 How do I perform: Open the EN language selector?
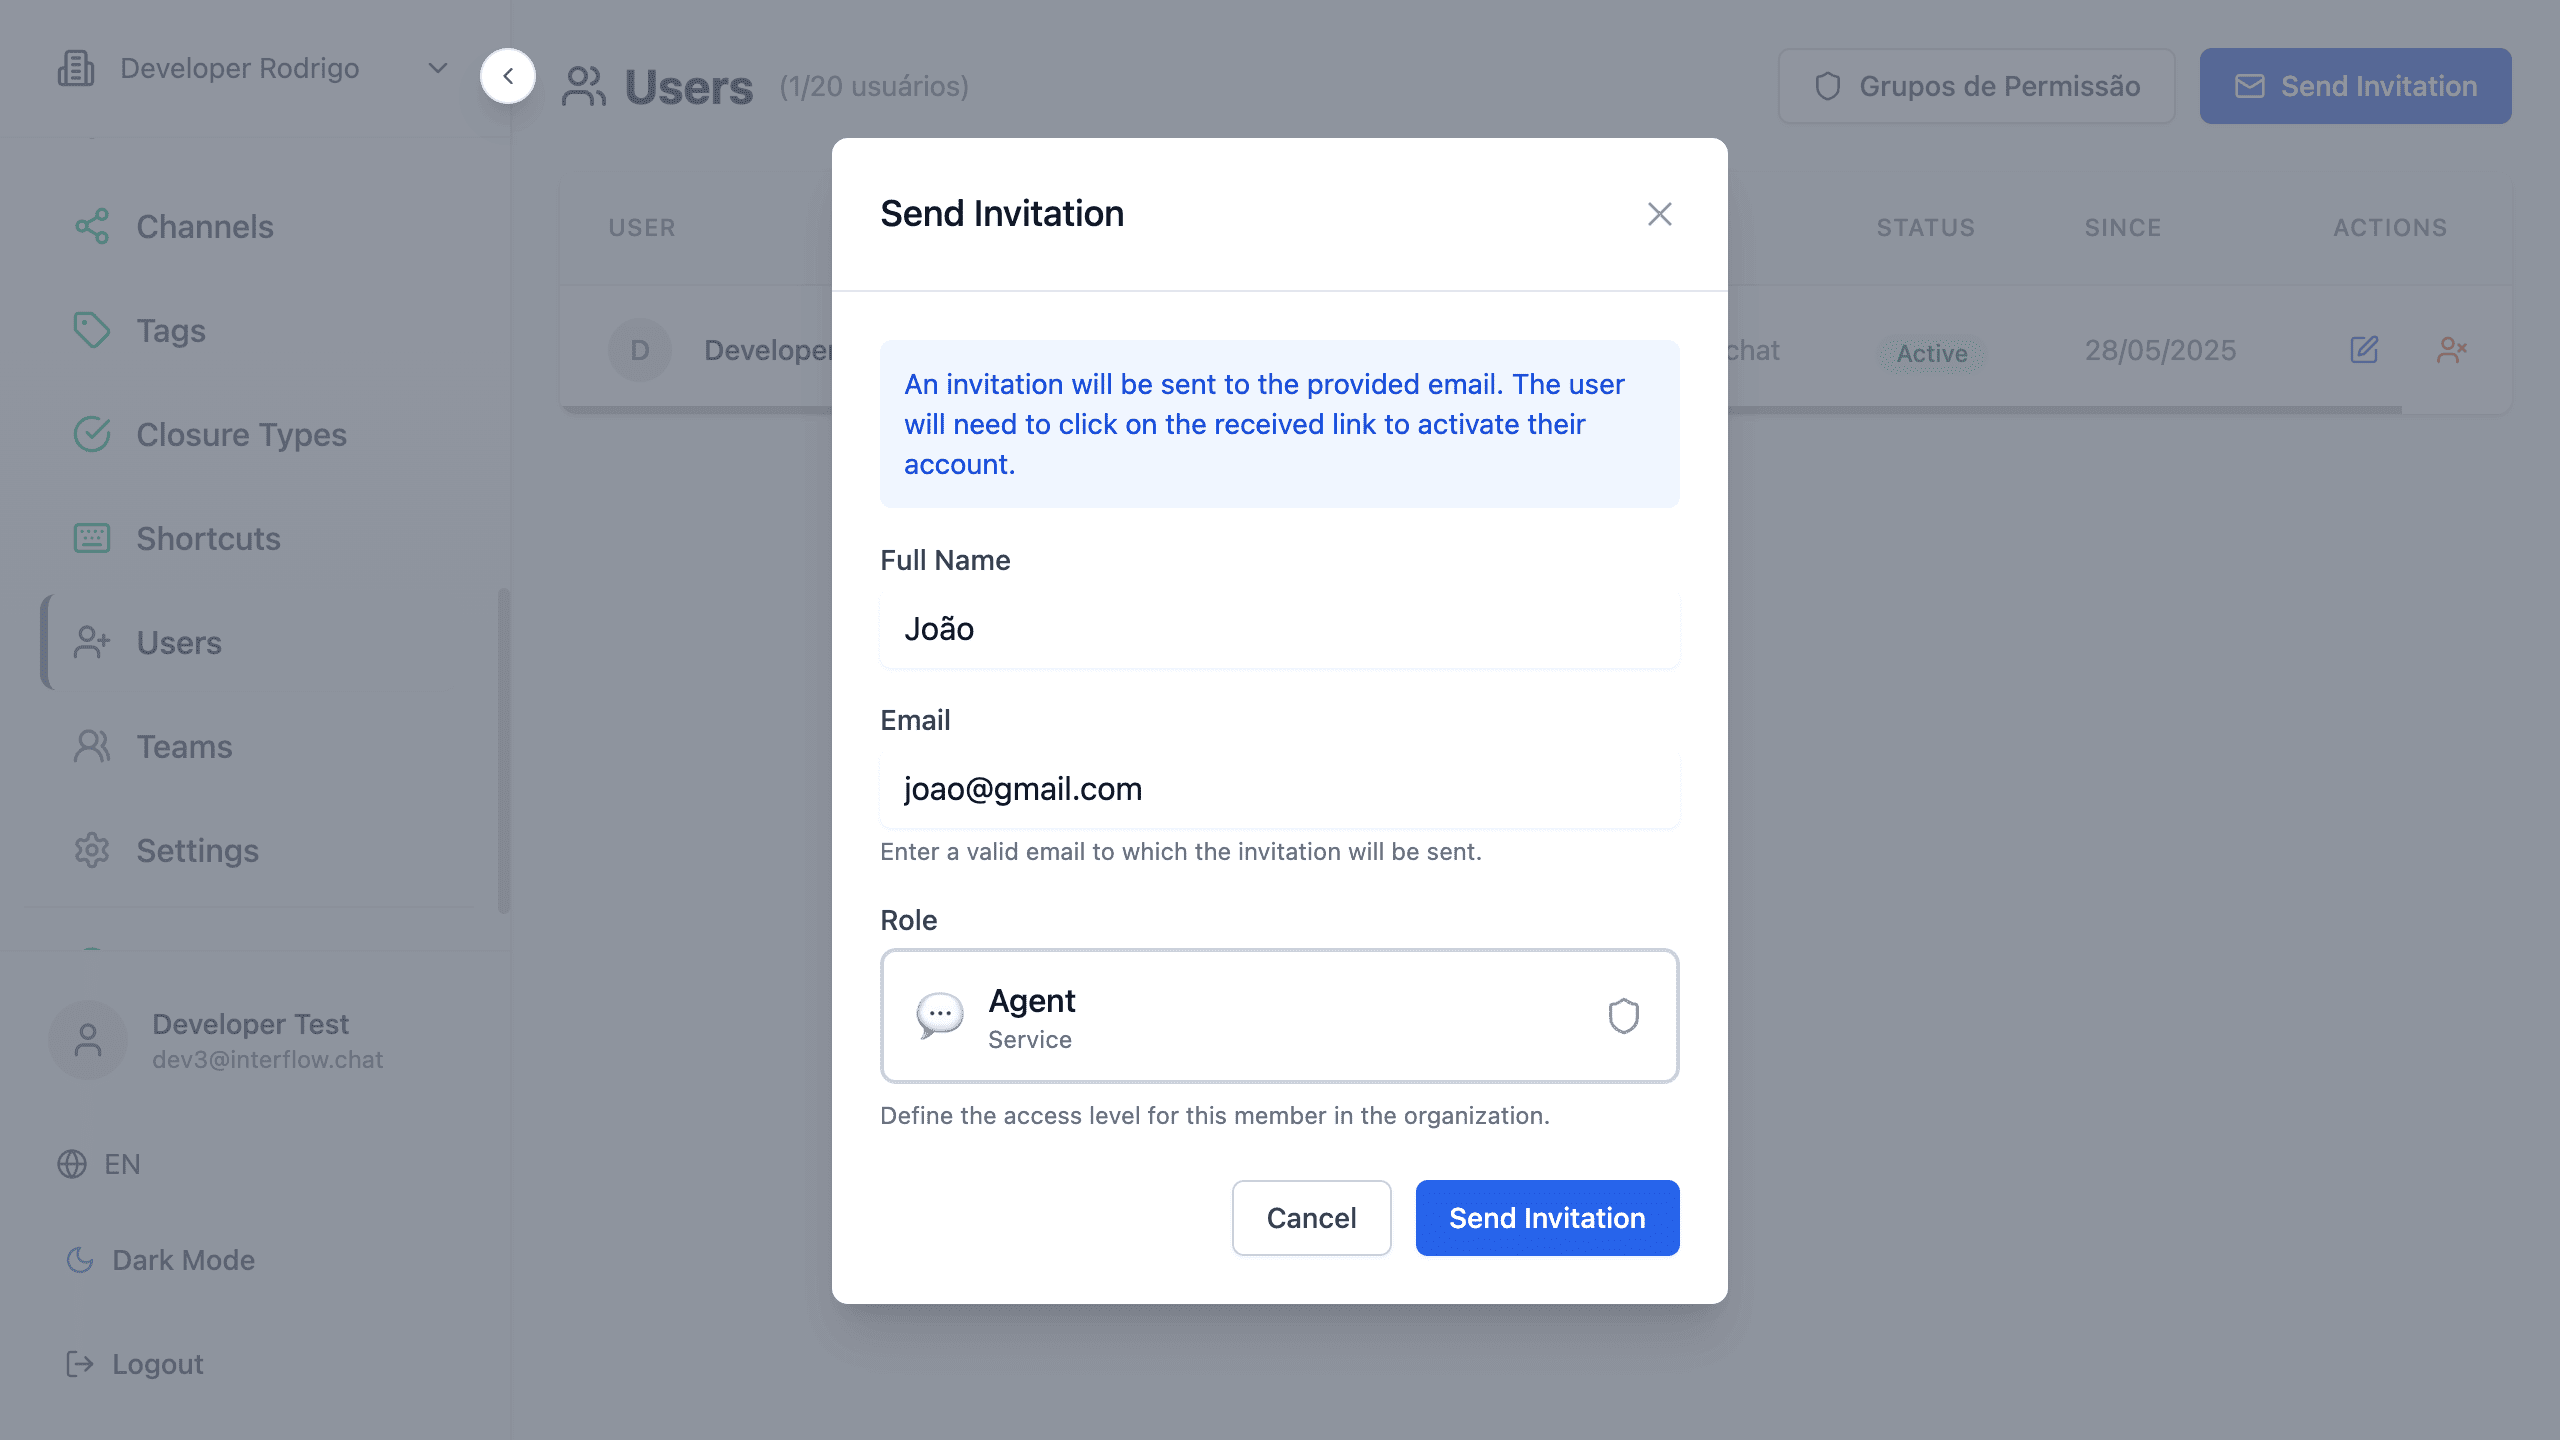click(x=122, y=1164)
